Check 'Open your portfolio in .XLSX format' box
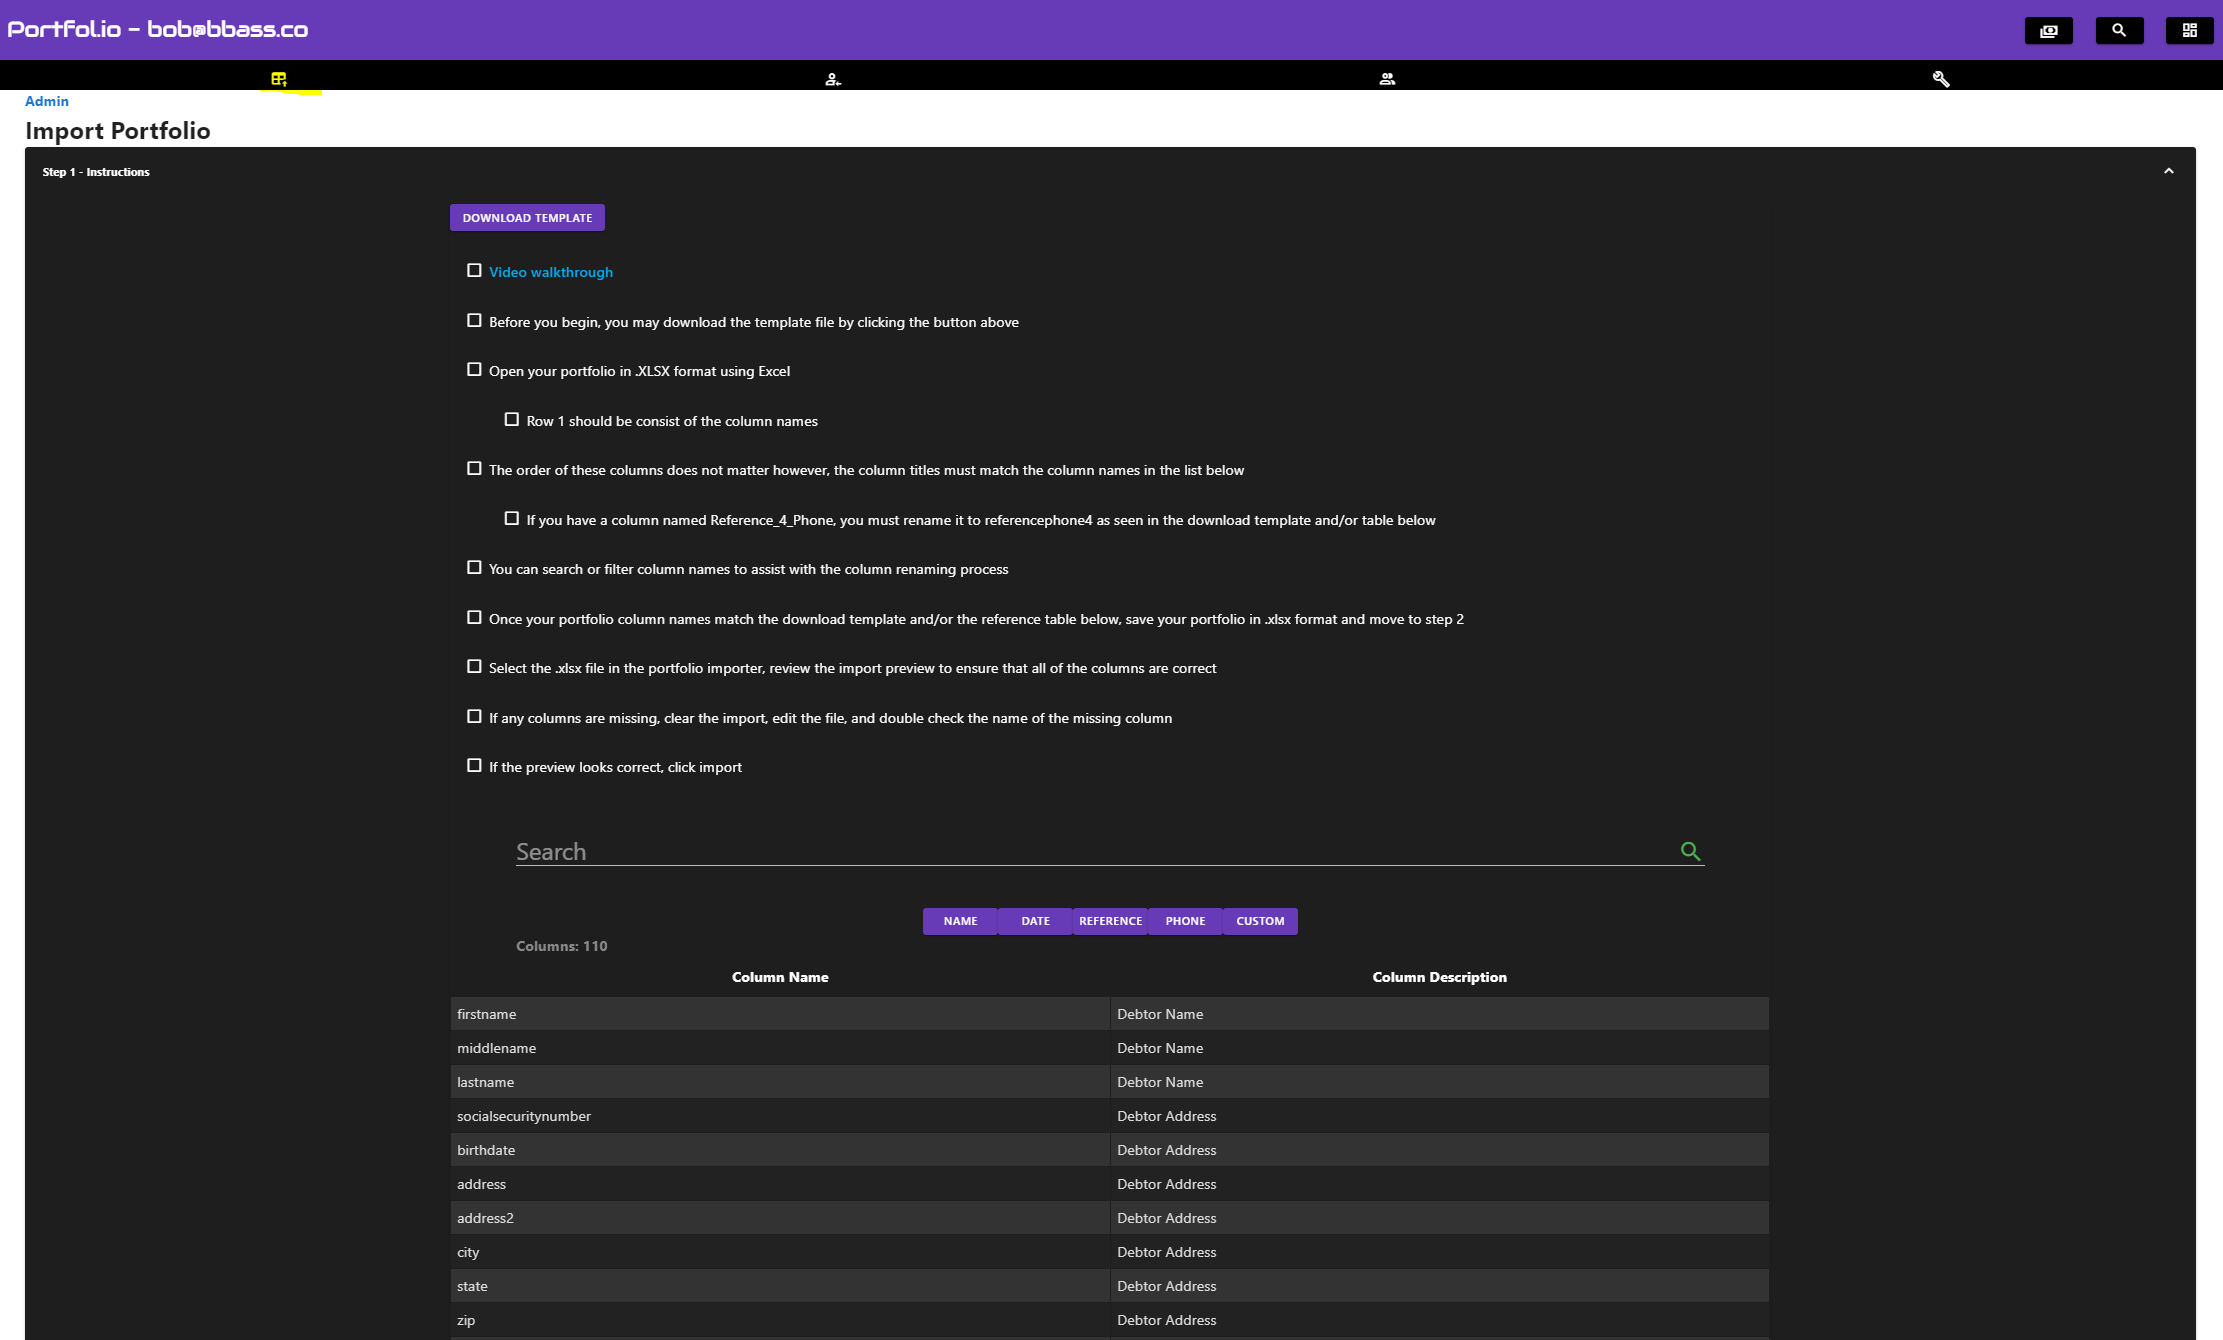Image resolution: width=2223 pixels, height=1340 pixels. tap(474, 370)
